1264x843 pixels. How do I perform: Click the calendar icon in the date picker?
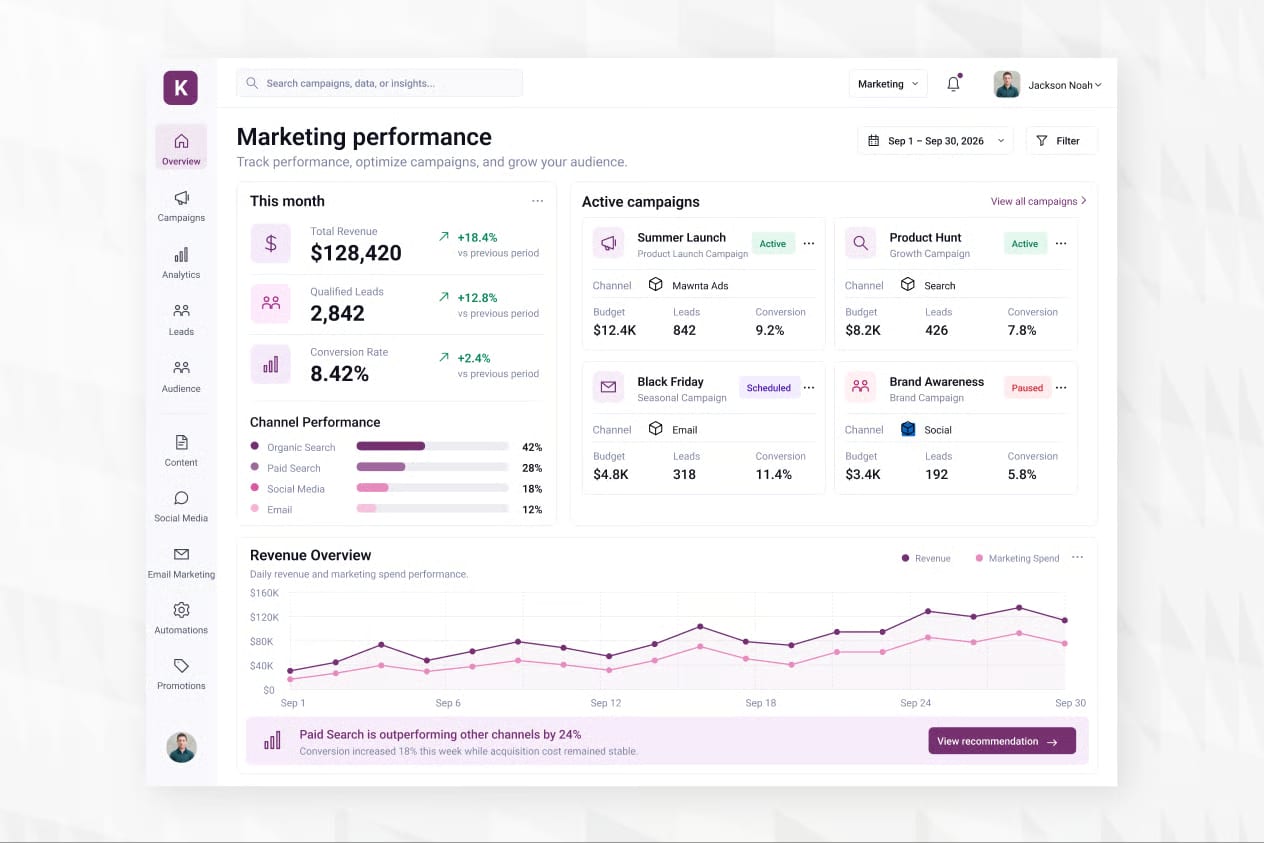coord(874,141)
